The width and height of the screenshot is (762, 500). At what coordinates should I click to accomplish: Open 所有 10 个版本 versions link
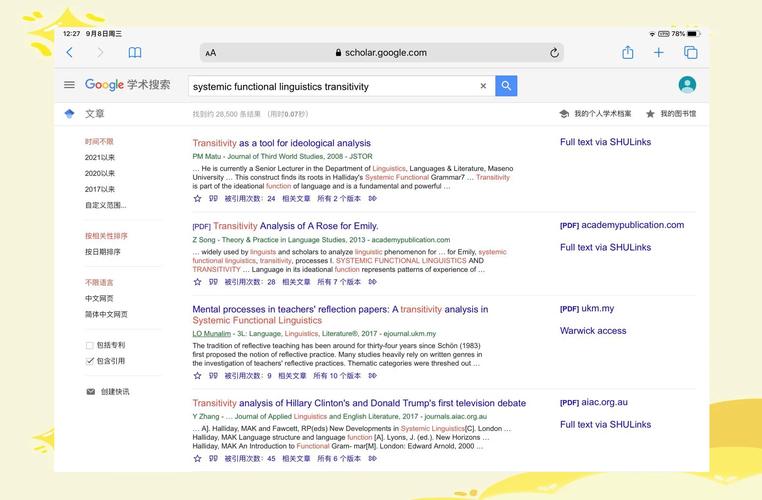[x=337, y=376]
